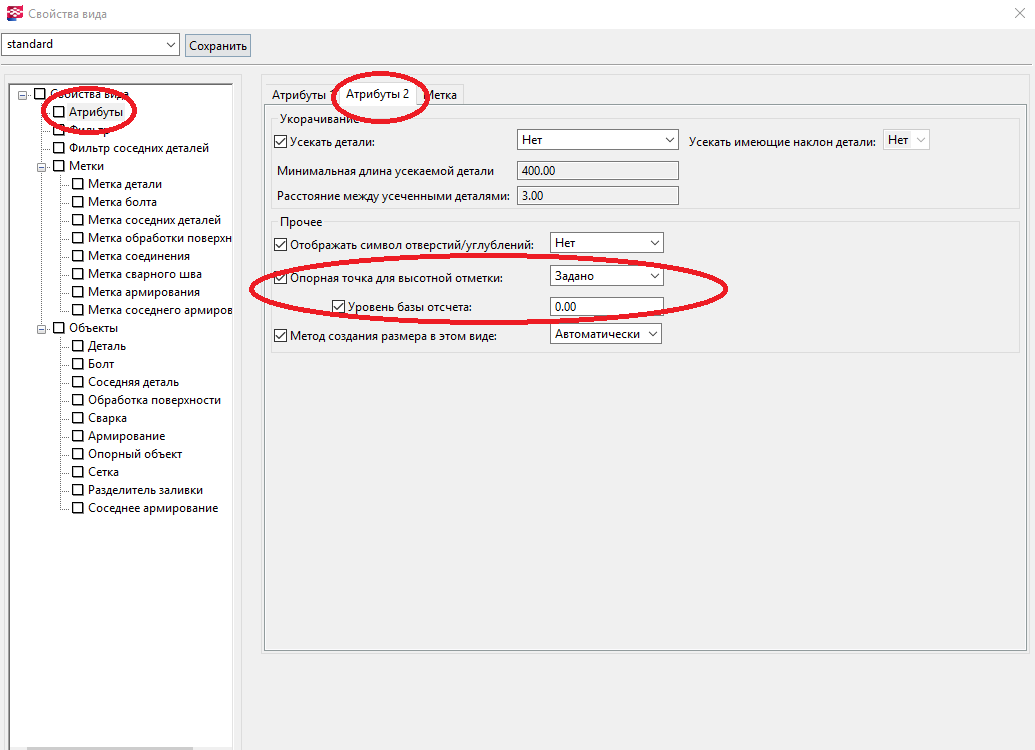Collapse the Метки tree node
Viewport: 1035px width, 750px height.
click(43, 166)
